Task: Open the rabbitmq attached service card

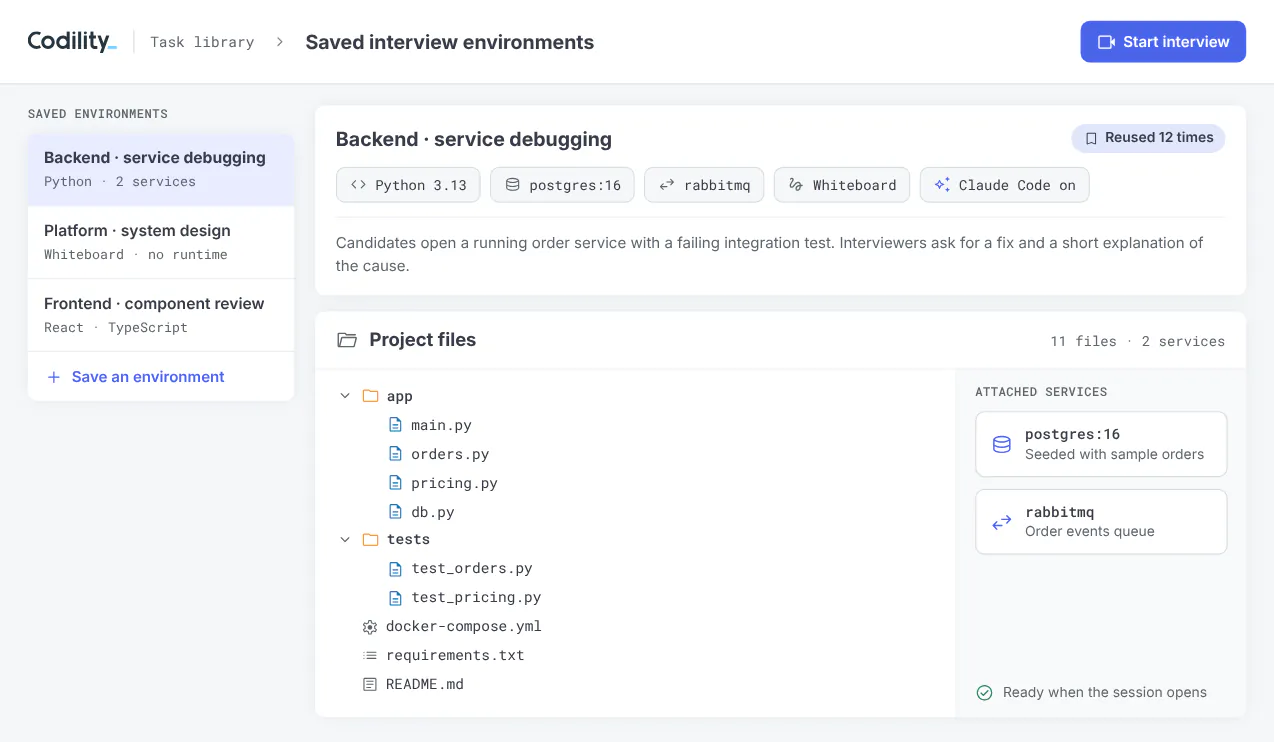Action: (x=1101, y=522)
